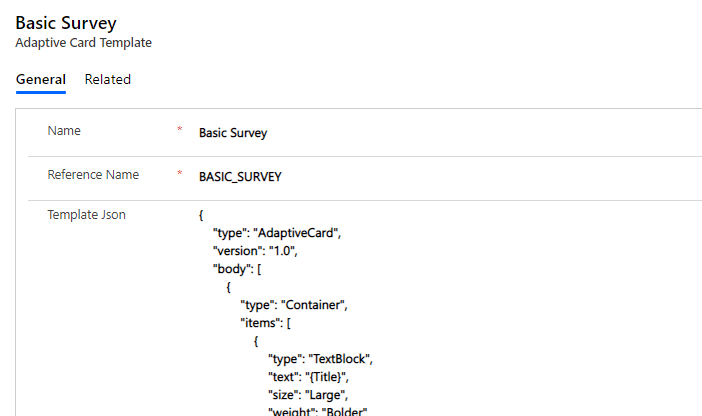Click the required asterisk beside Reference Name
This screenshot has height=416, width=702.
click(180, 175)
